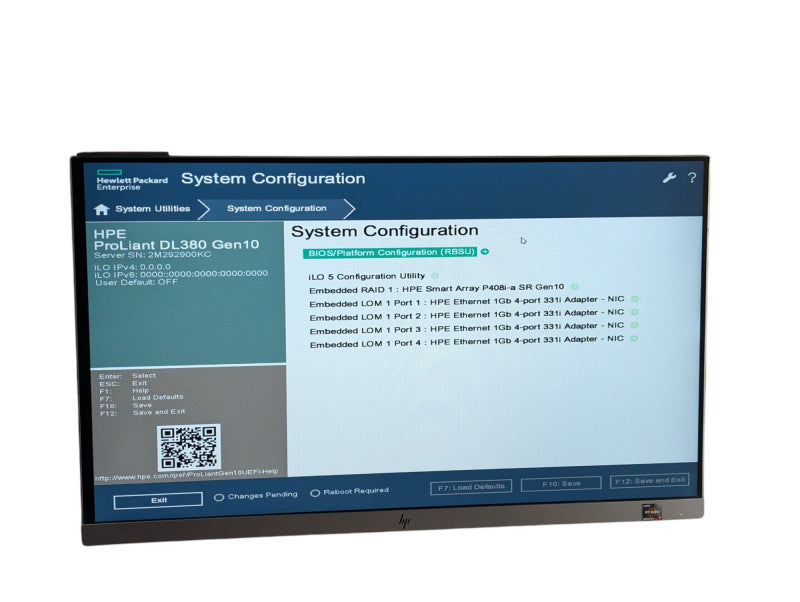Click the QR code help image

[189, 447]
